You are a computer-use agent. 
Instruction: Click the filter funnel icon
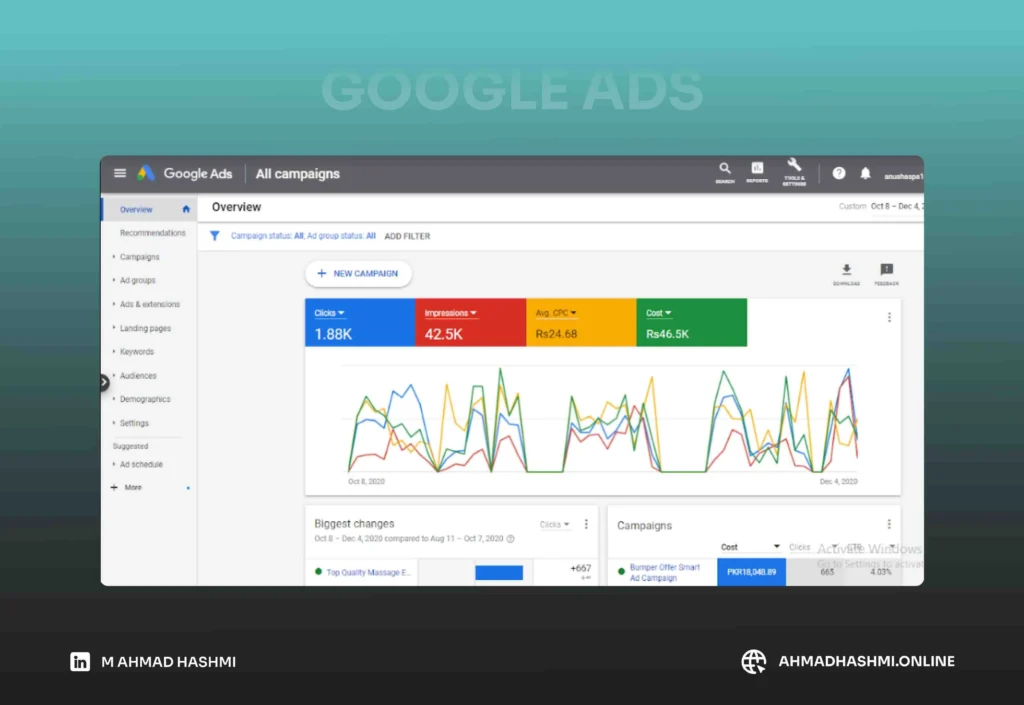(214, 236)
